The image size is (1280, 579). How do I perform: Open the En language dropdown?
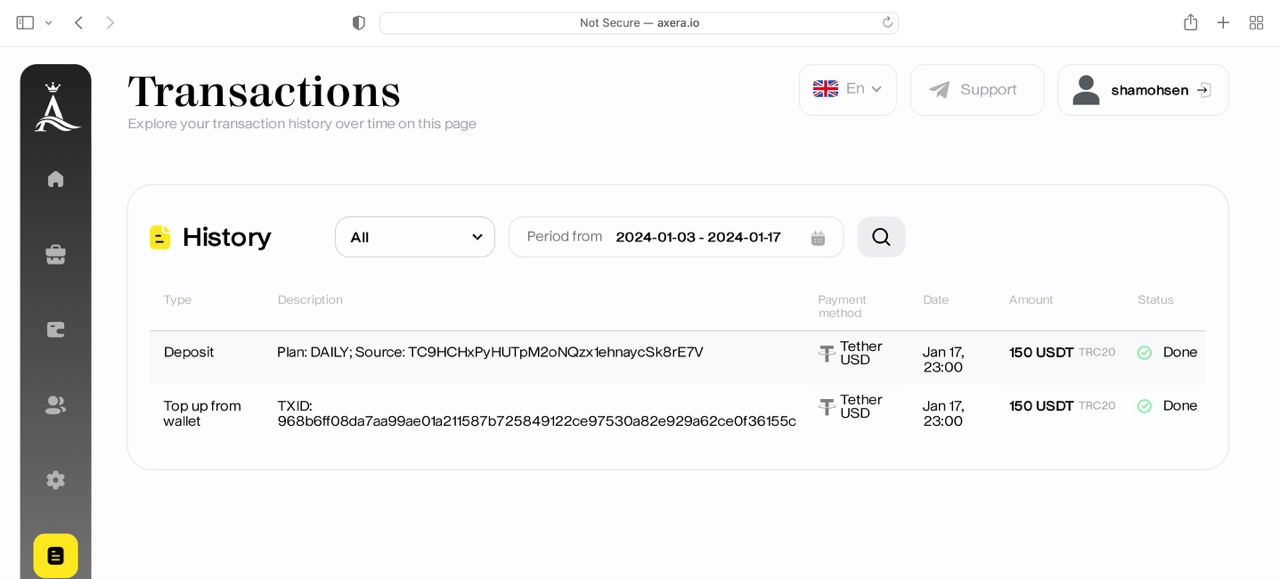pos(848,90)
